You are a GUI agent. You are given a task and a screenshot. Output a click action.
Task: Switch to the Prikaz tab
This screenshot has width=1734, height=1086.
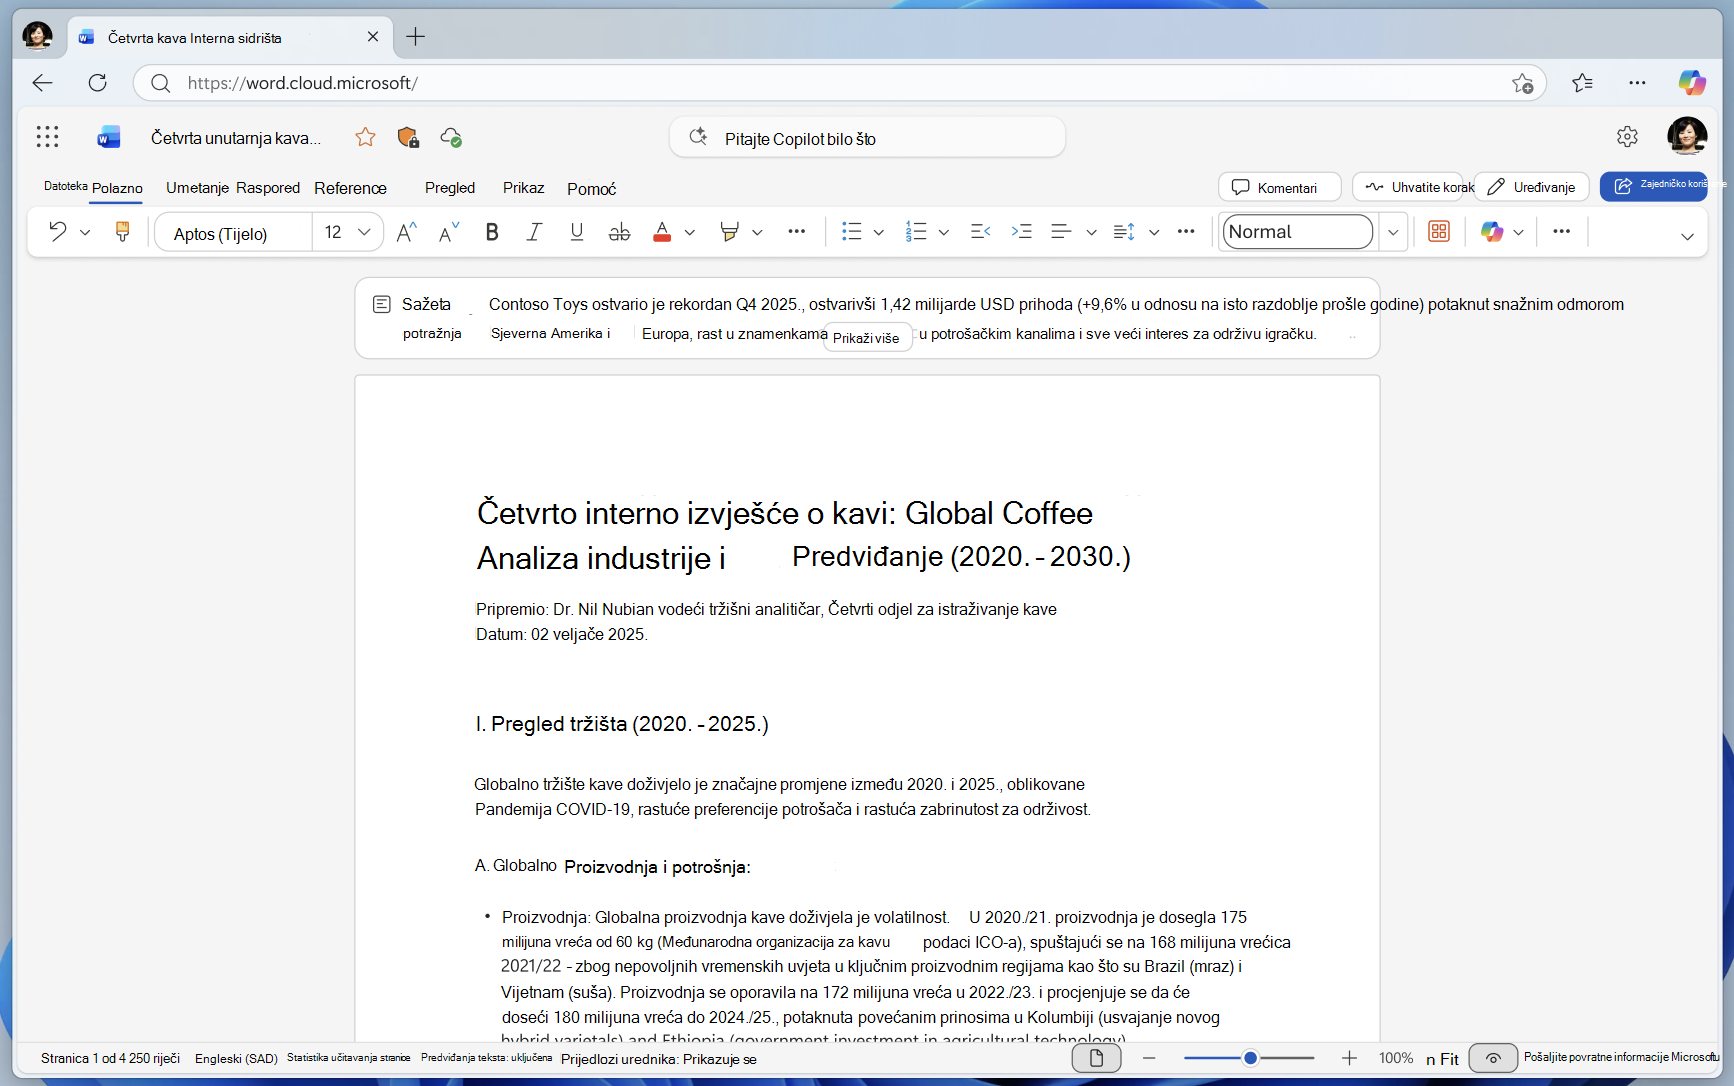(x=523, y=187)
